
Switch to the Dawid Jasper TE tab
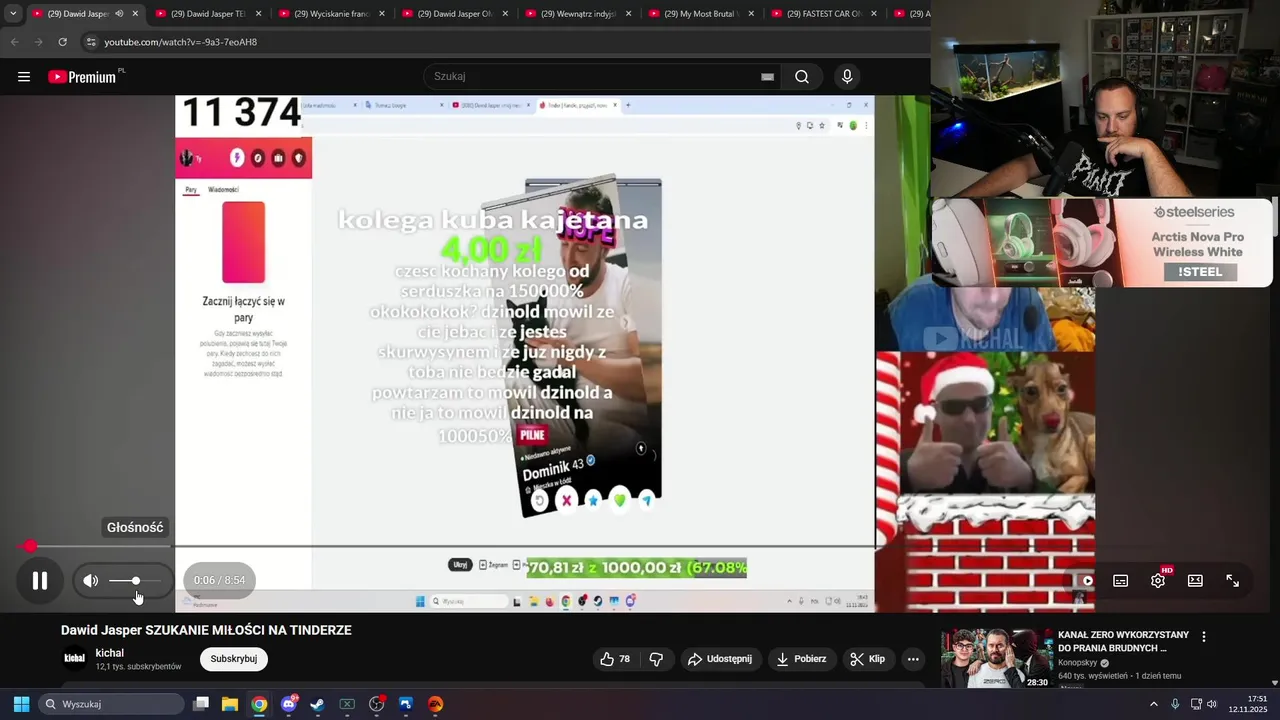pyautogui.click(x=208, y=14)
